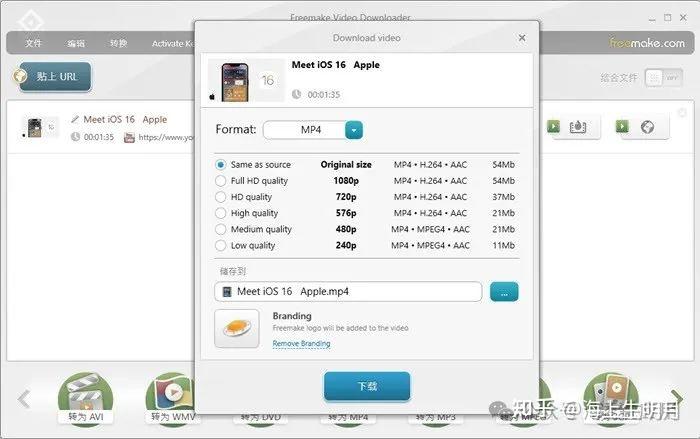Image resolution: width=700 pixels, height=439 pixels.
Task: Click the Meet iOS 16 Apple title in main list
Action: click(125, 119)
